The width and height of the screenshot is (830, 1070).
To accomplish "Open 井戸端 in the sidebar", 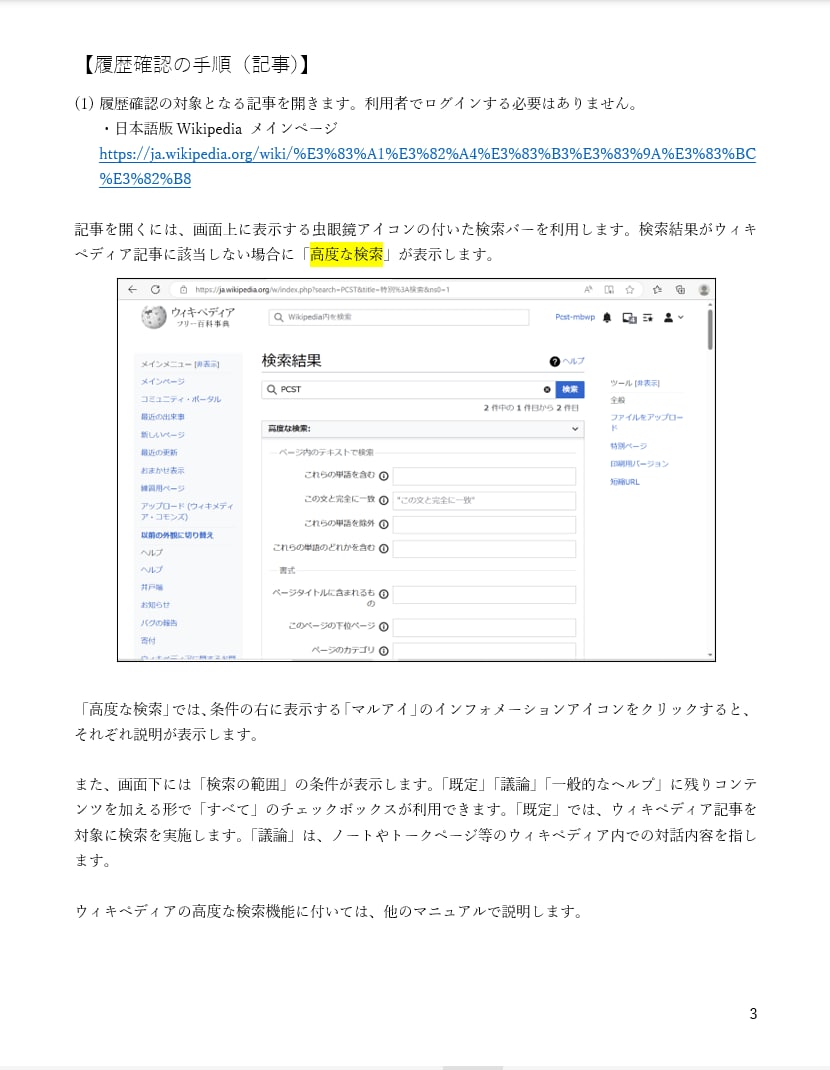I will [x=152, y=587].
